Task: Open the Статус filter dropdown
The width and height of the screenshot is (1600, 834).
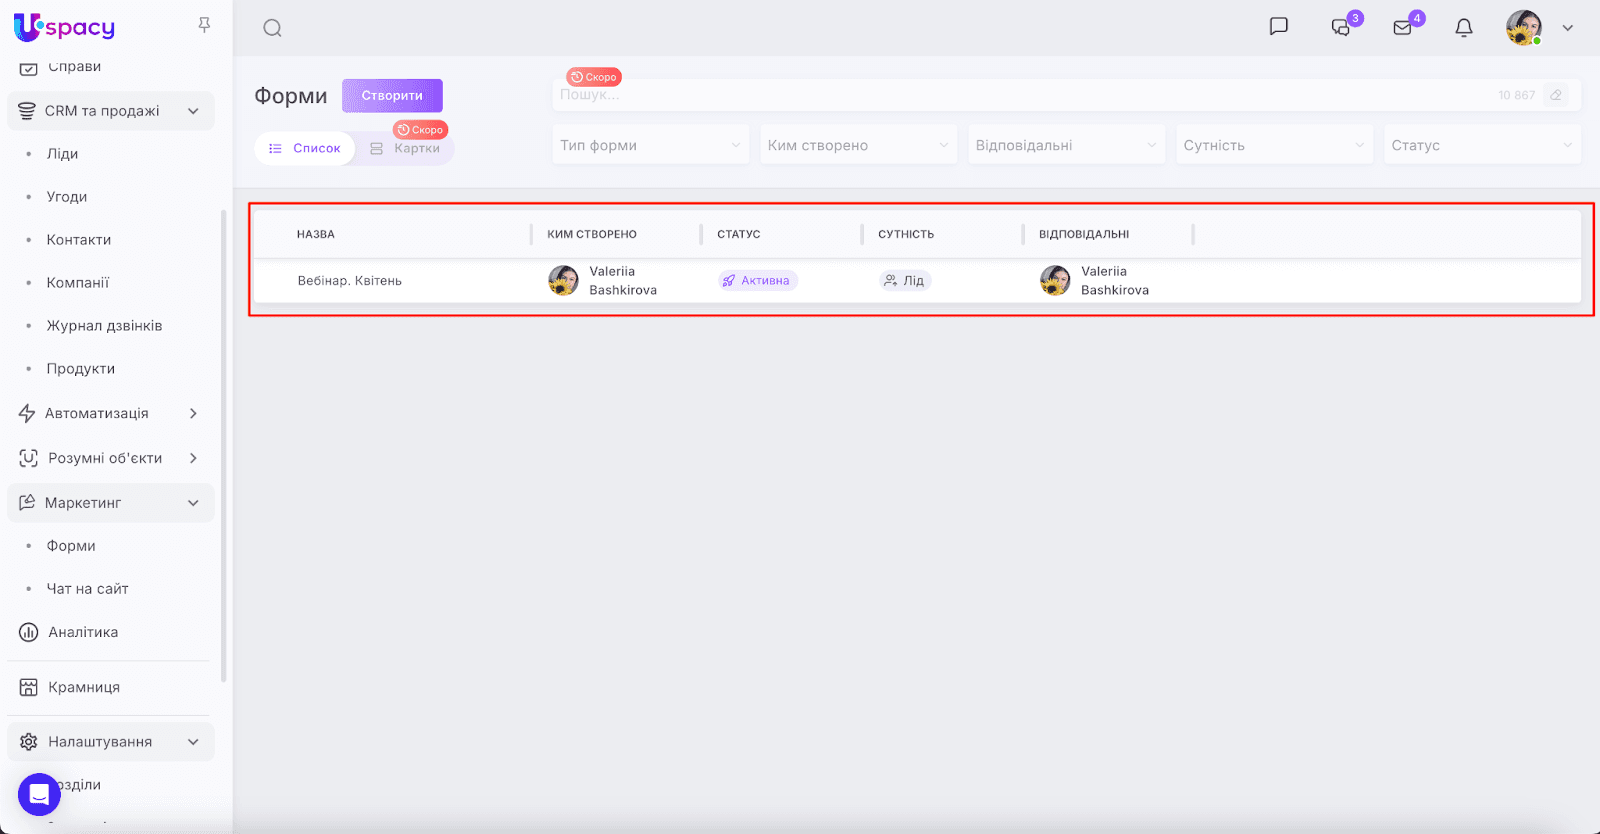Action: click(x=1482, y=145)
